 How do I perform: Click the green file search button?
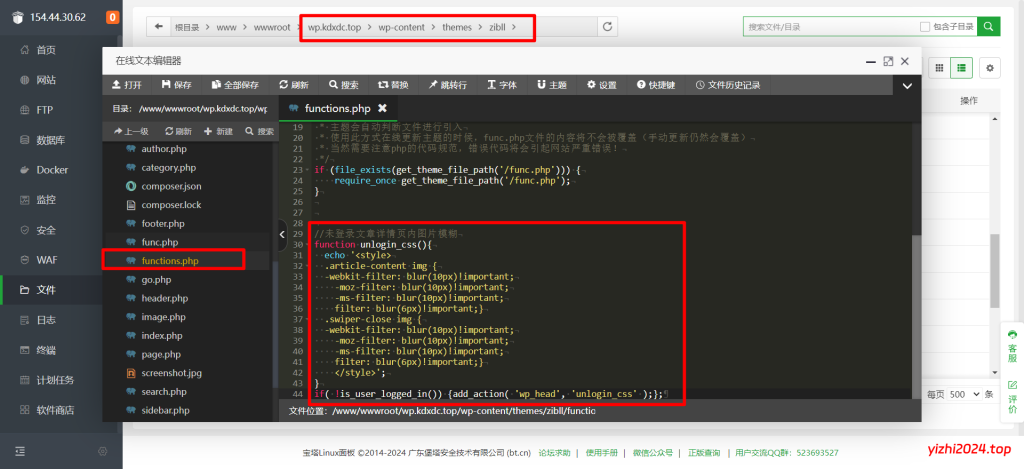989,27
